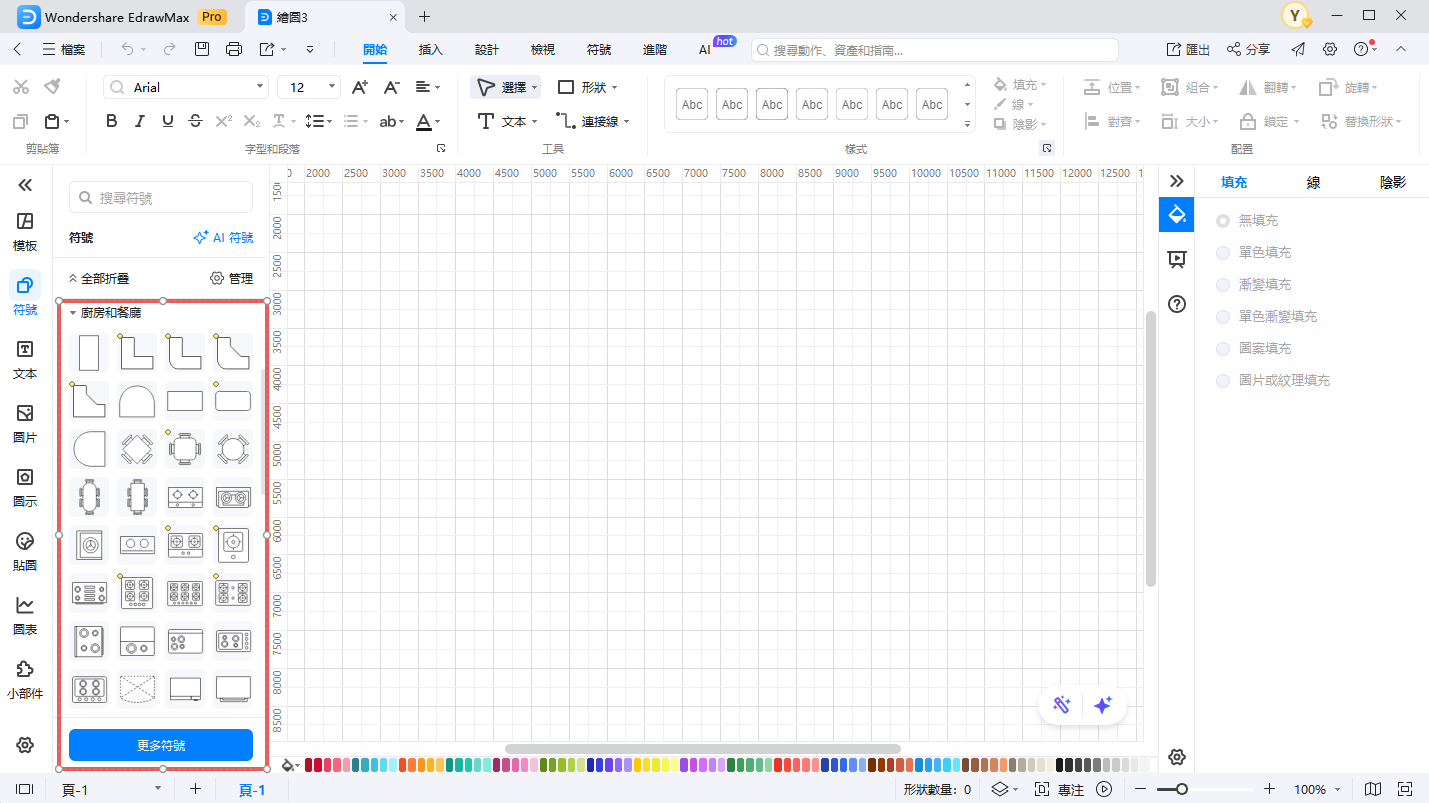Click the Save icon in toolbar
The image size is (1429, 803).
pos(202,49)
